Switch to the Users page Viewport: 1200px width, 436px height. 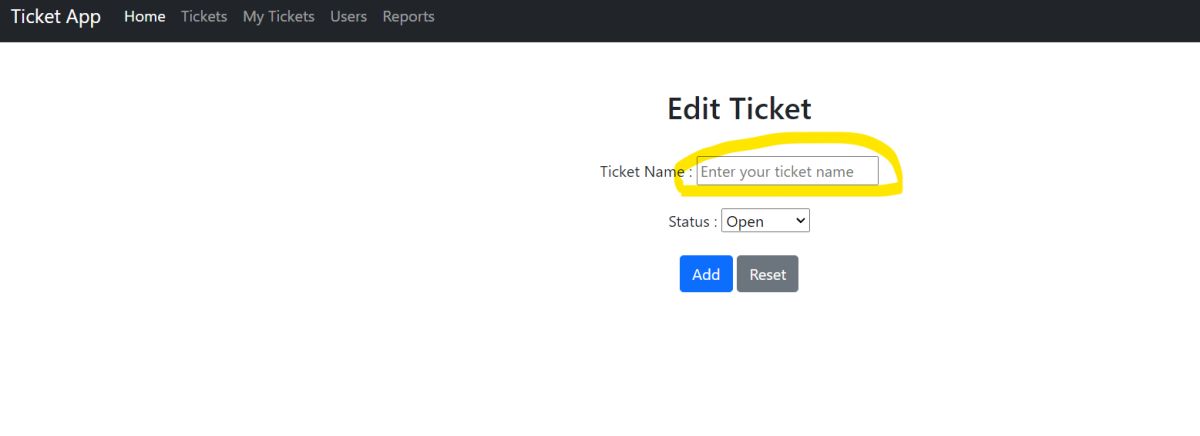[348, 17]
